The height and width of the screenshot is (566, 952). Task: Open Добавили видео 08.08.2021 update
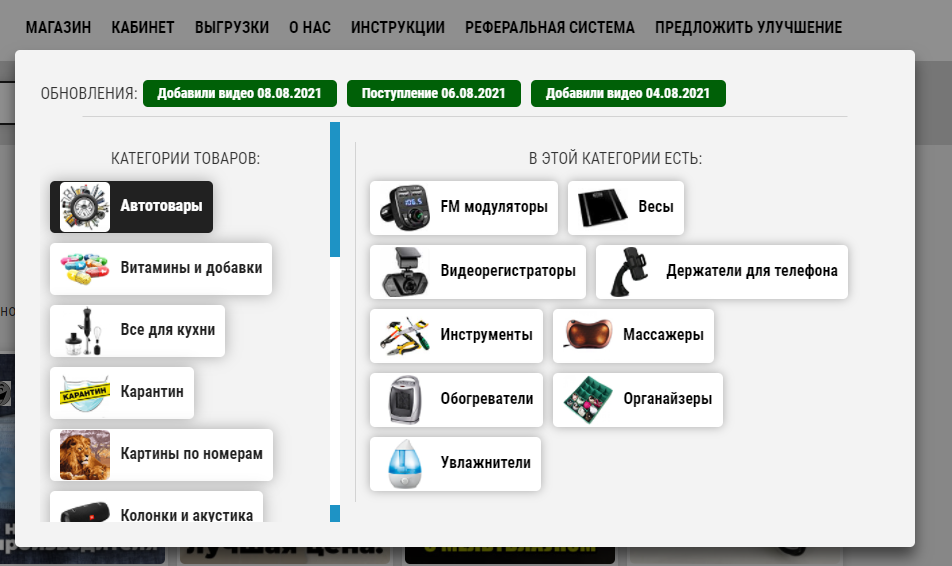coord(239,93)
